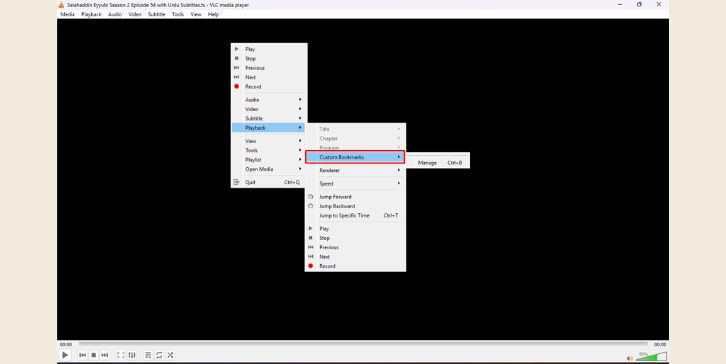The height and width of the screenshot is (364, 726).
Task: Choose Stop near the bottom of the Playback submenu
Action: (x=355, y=238)
